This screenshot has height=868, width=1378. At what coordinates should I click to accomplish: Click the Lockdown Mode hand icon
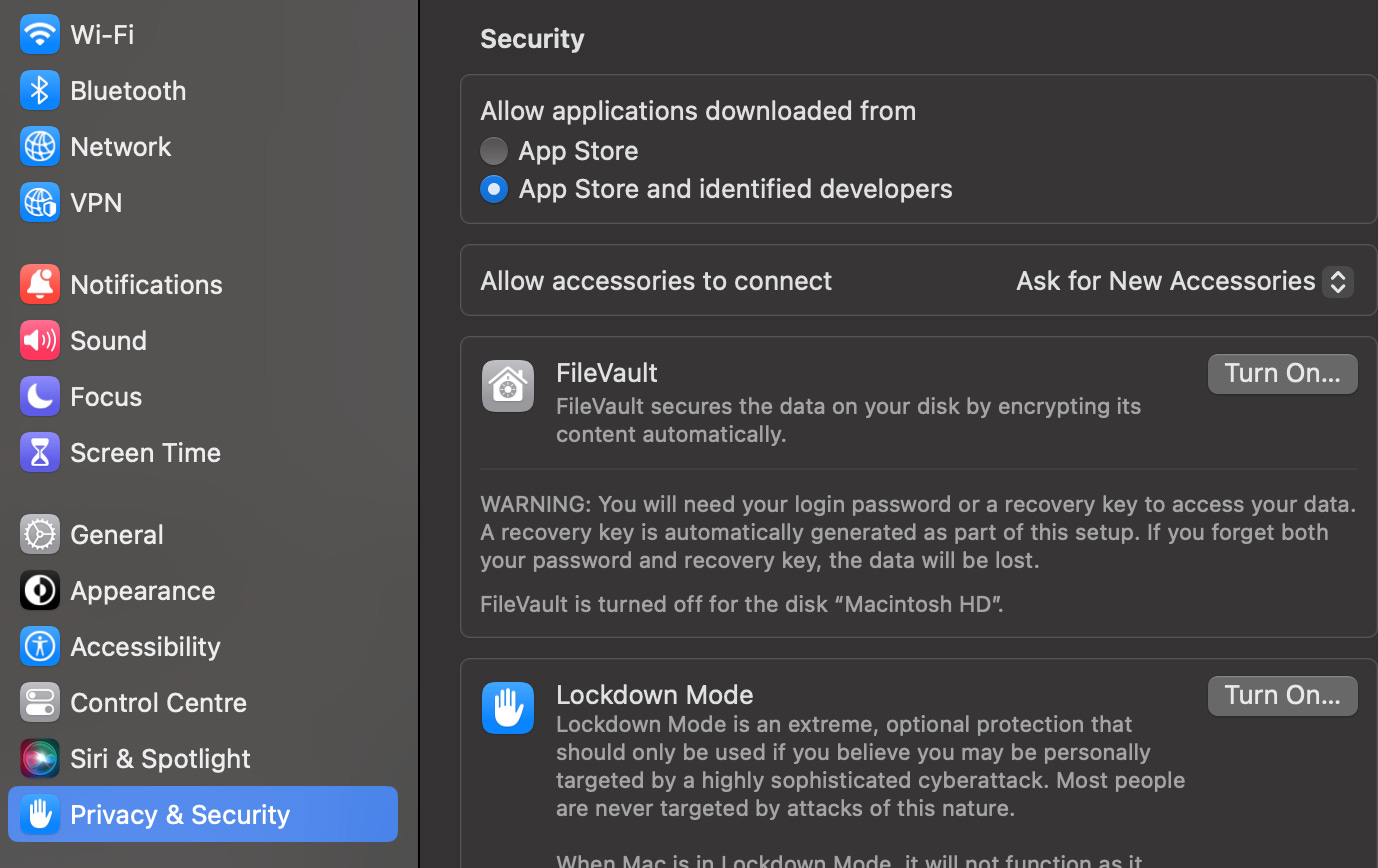click(507, 708)
